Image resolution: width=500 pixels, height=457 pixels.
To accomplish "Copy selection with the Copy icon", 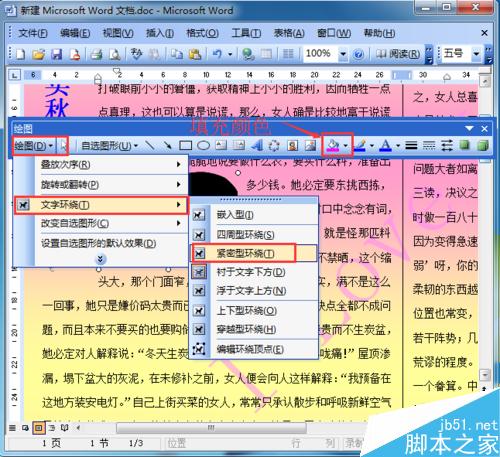I will pyautogui.click(x=176, y=54).
